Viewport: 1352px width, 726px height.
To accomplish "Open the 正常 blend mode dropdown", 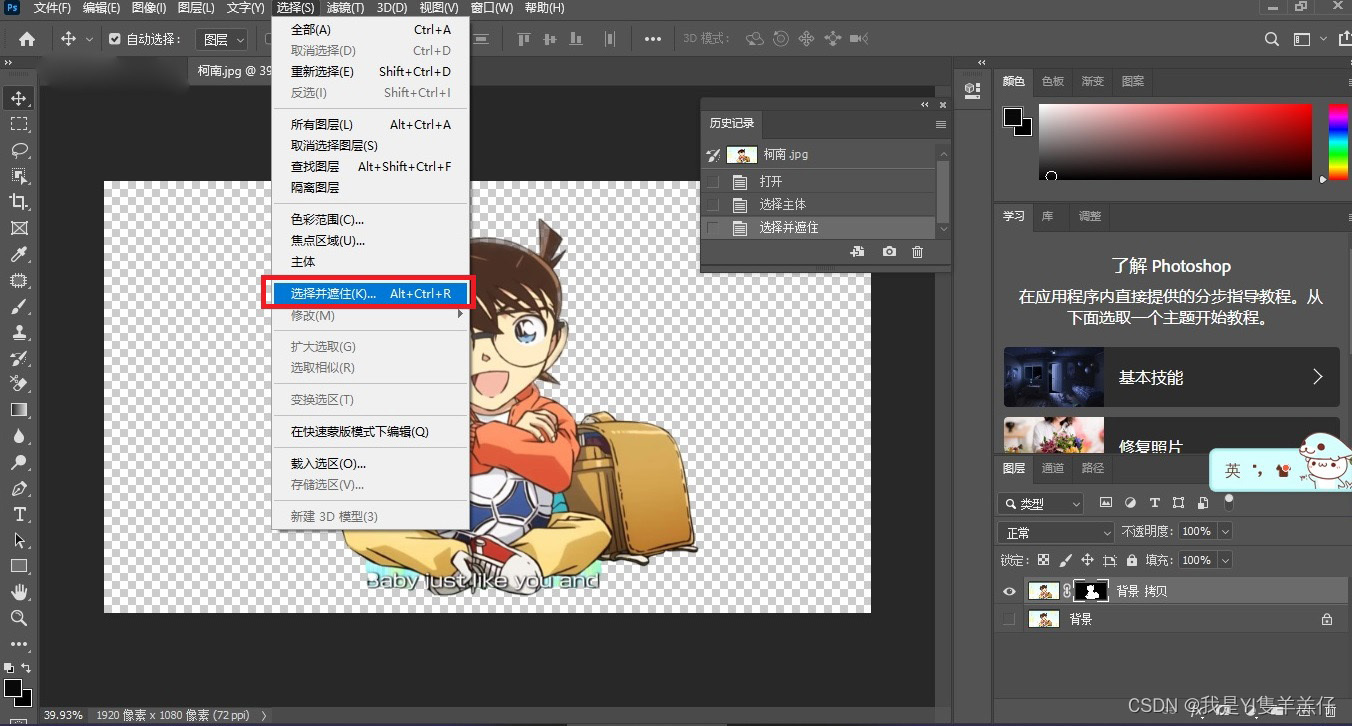I will 1056,532.
